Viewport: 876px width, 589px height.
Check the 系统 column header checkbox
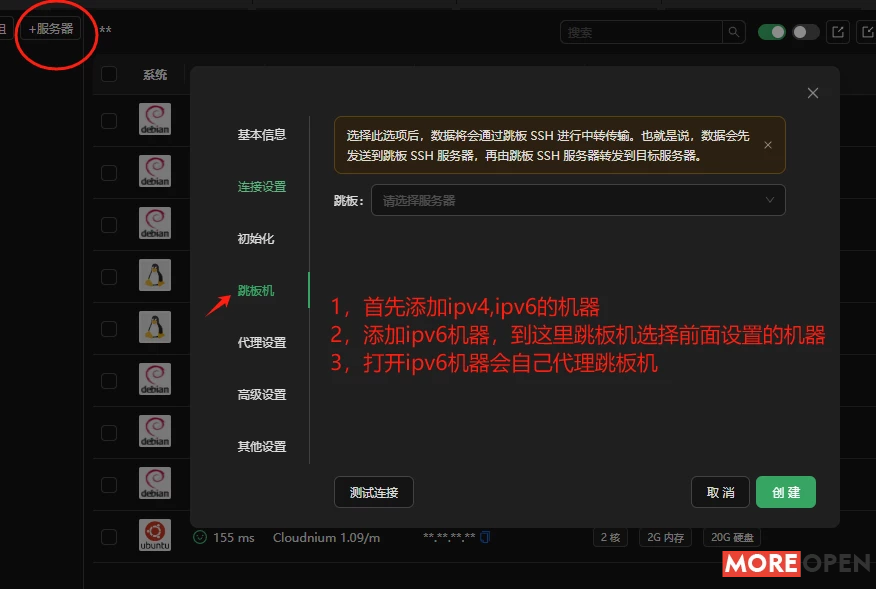tap(108, 73)
